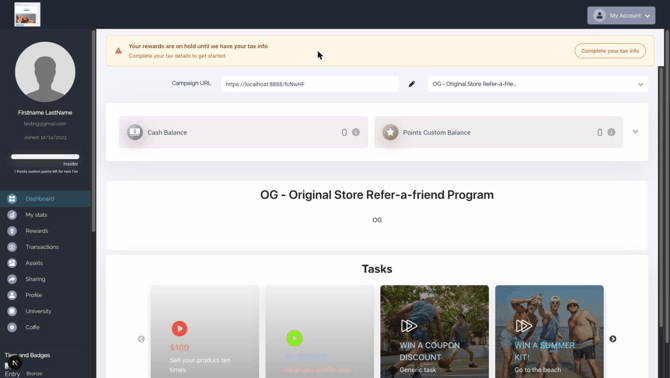Image resolution: width=670 pixels, height=378 pixels.
Task: Click the Cash Balance card
Action: pos(243,132)
